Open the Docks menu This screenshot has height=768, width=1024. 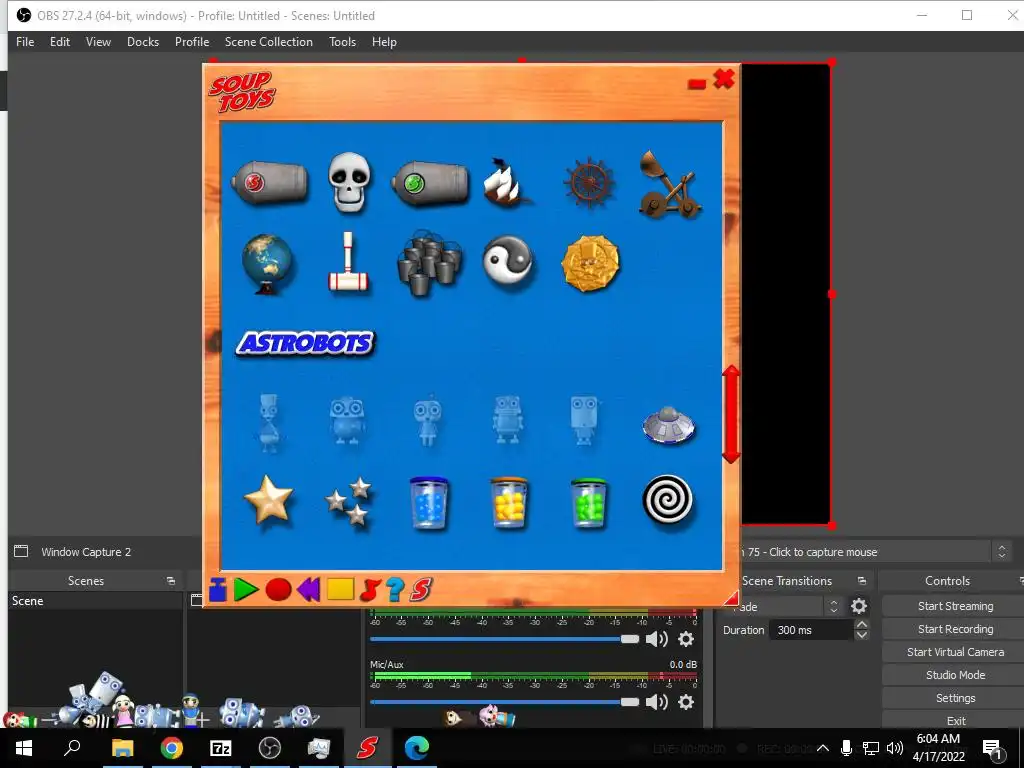(x=143, y=42)
